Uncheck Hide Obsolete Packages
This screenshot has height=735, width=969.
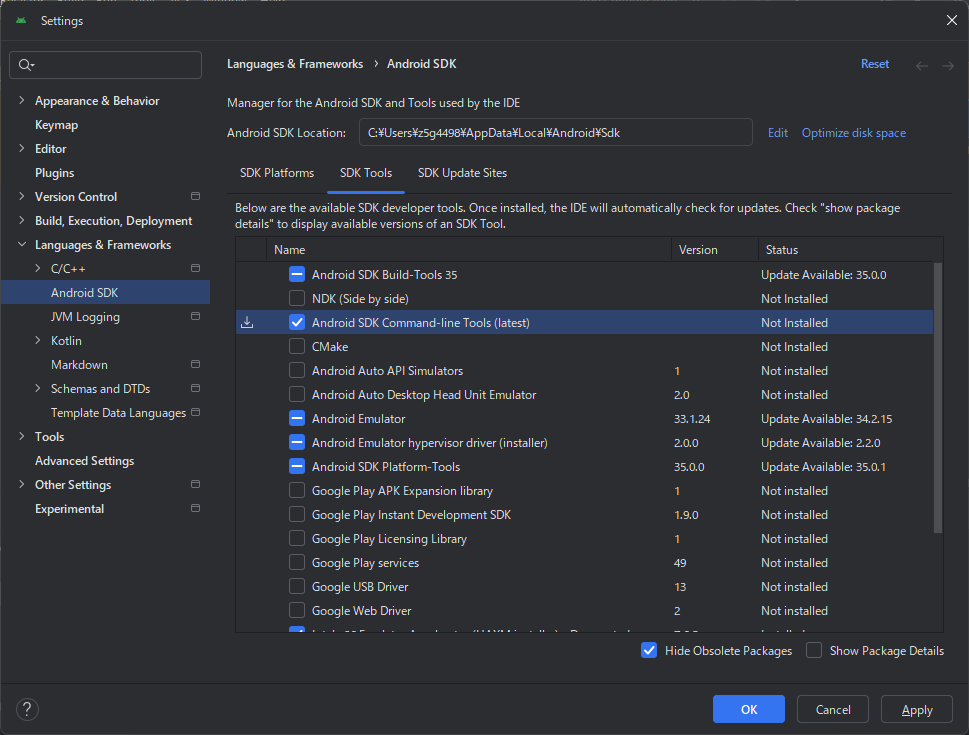pos(650,650)
